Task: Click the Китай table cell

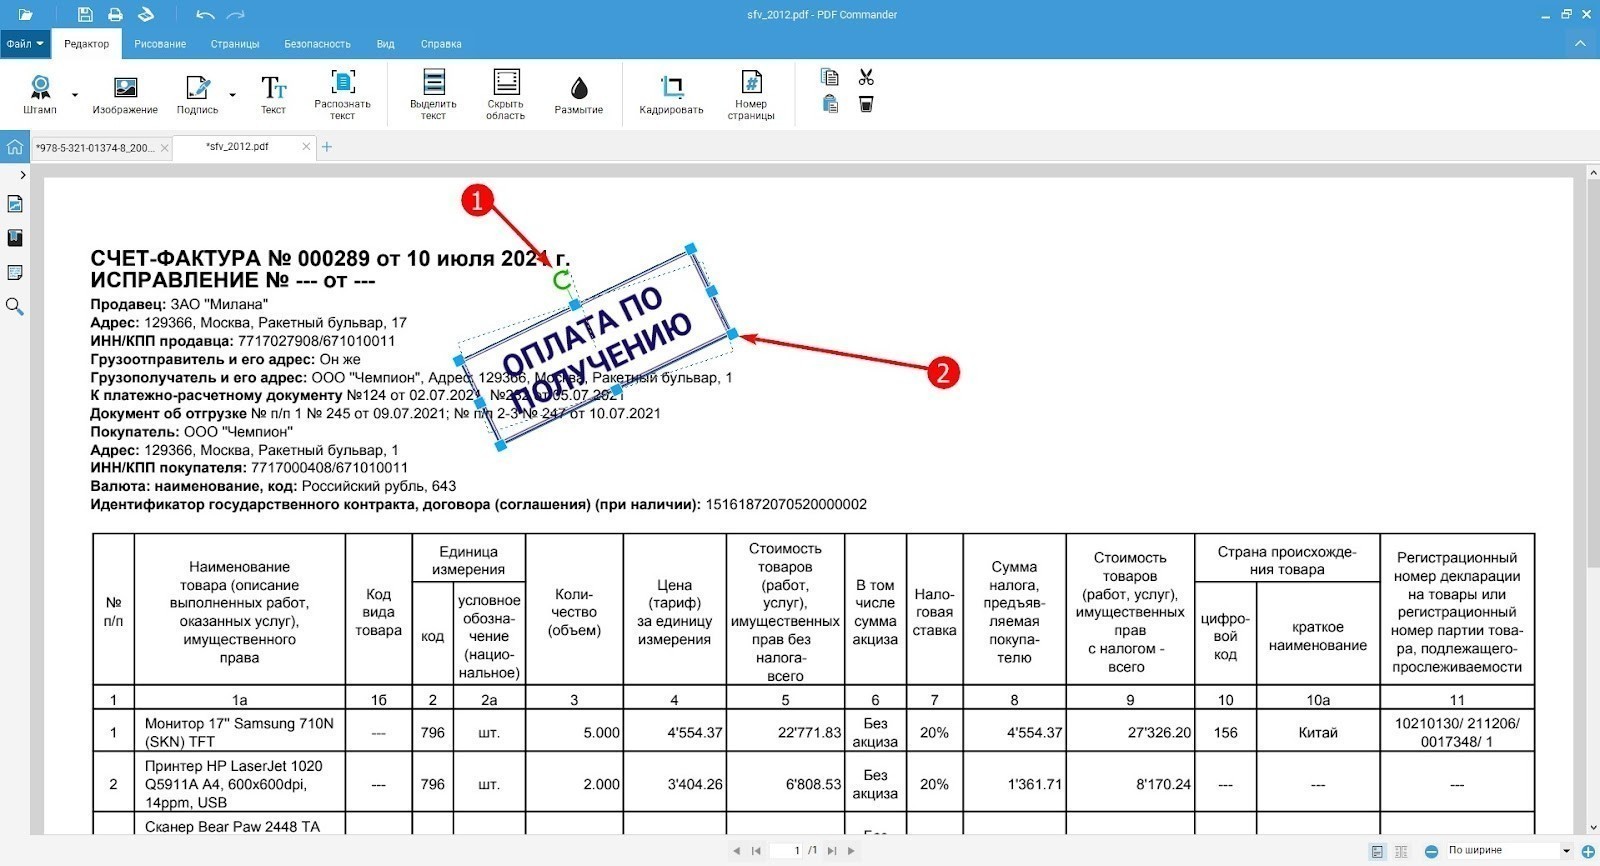Action: coord(1318,732)
